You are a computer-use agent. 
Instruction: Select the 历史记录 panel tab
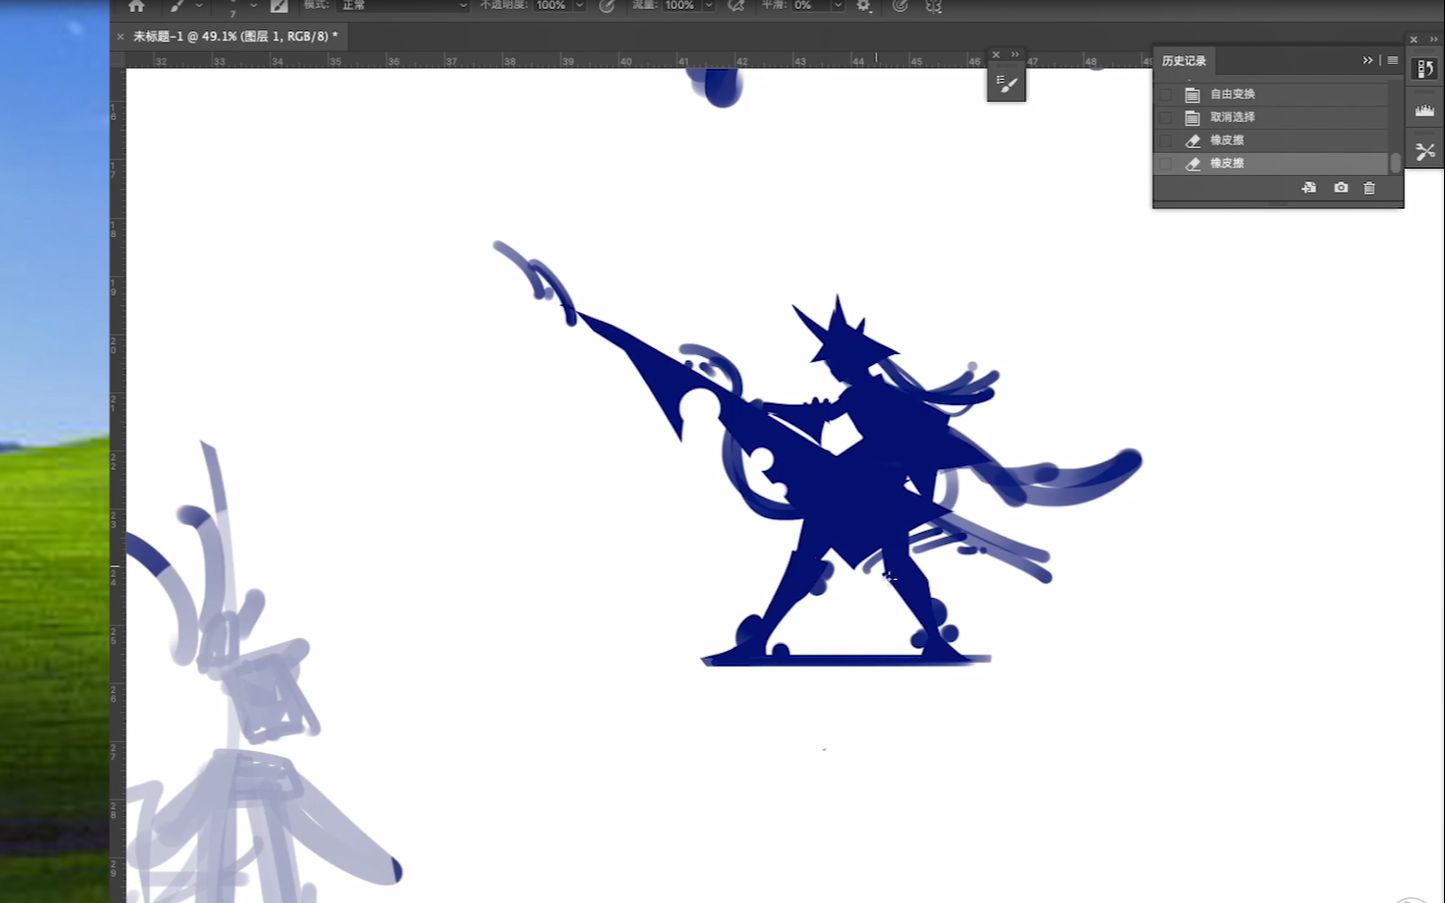pyautogui.click(x=1184, y=61)
